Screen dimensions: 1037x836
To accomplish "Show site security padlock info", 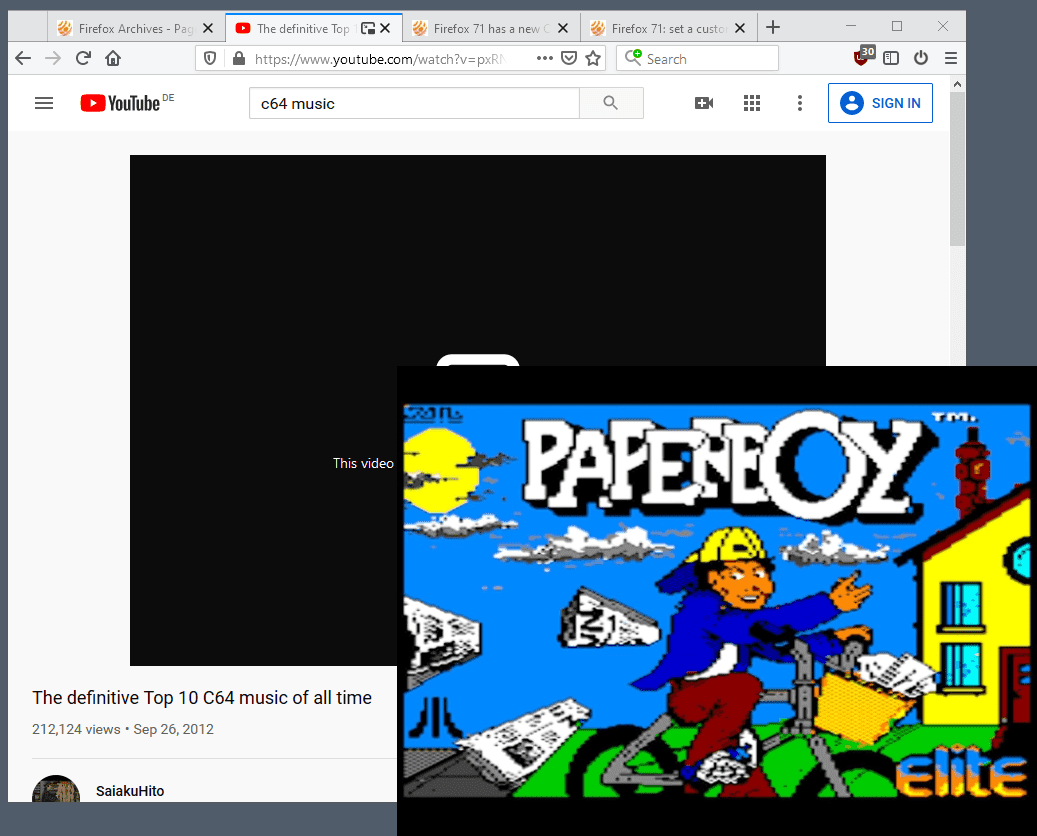I will 239,58.
